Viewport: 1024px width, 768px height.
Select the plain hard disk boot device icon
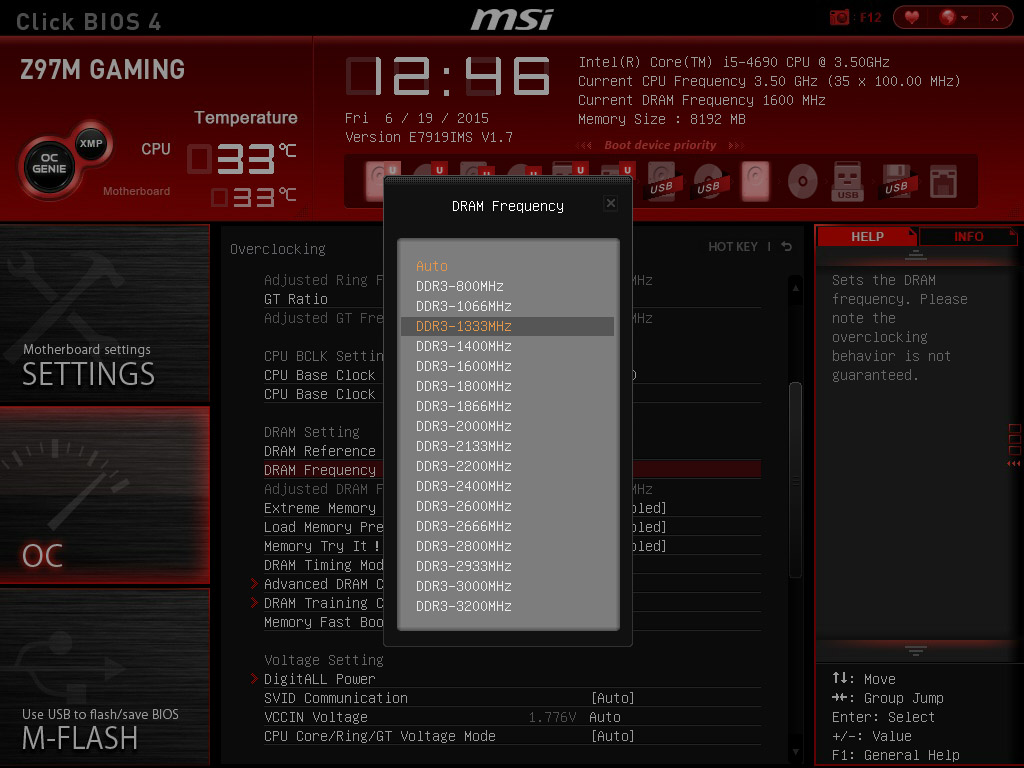pos(756,182)
